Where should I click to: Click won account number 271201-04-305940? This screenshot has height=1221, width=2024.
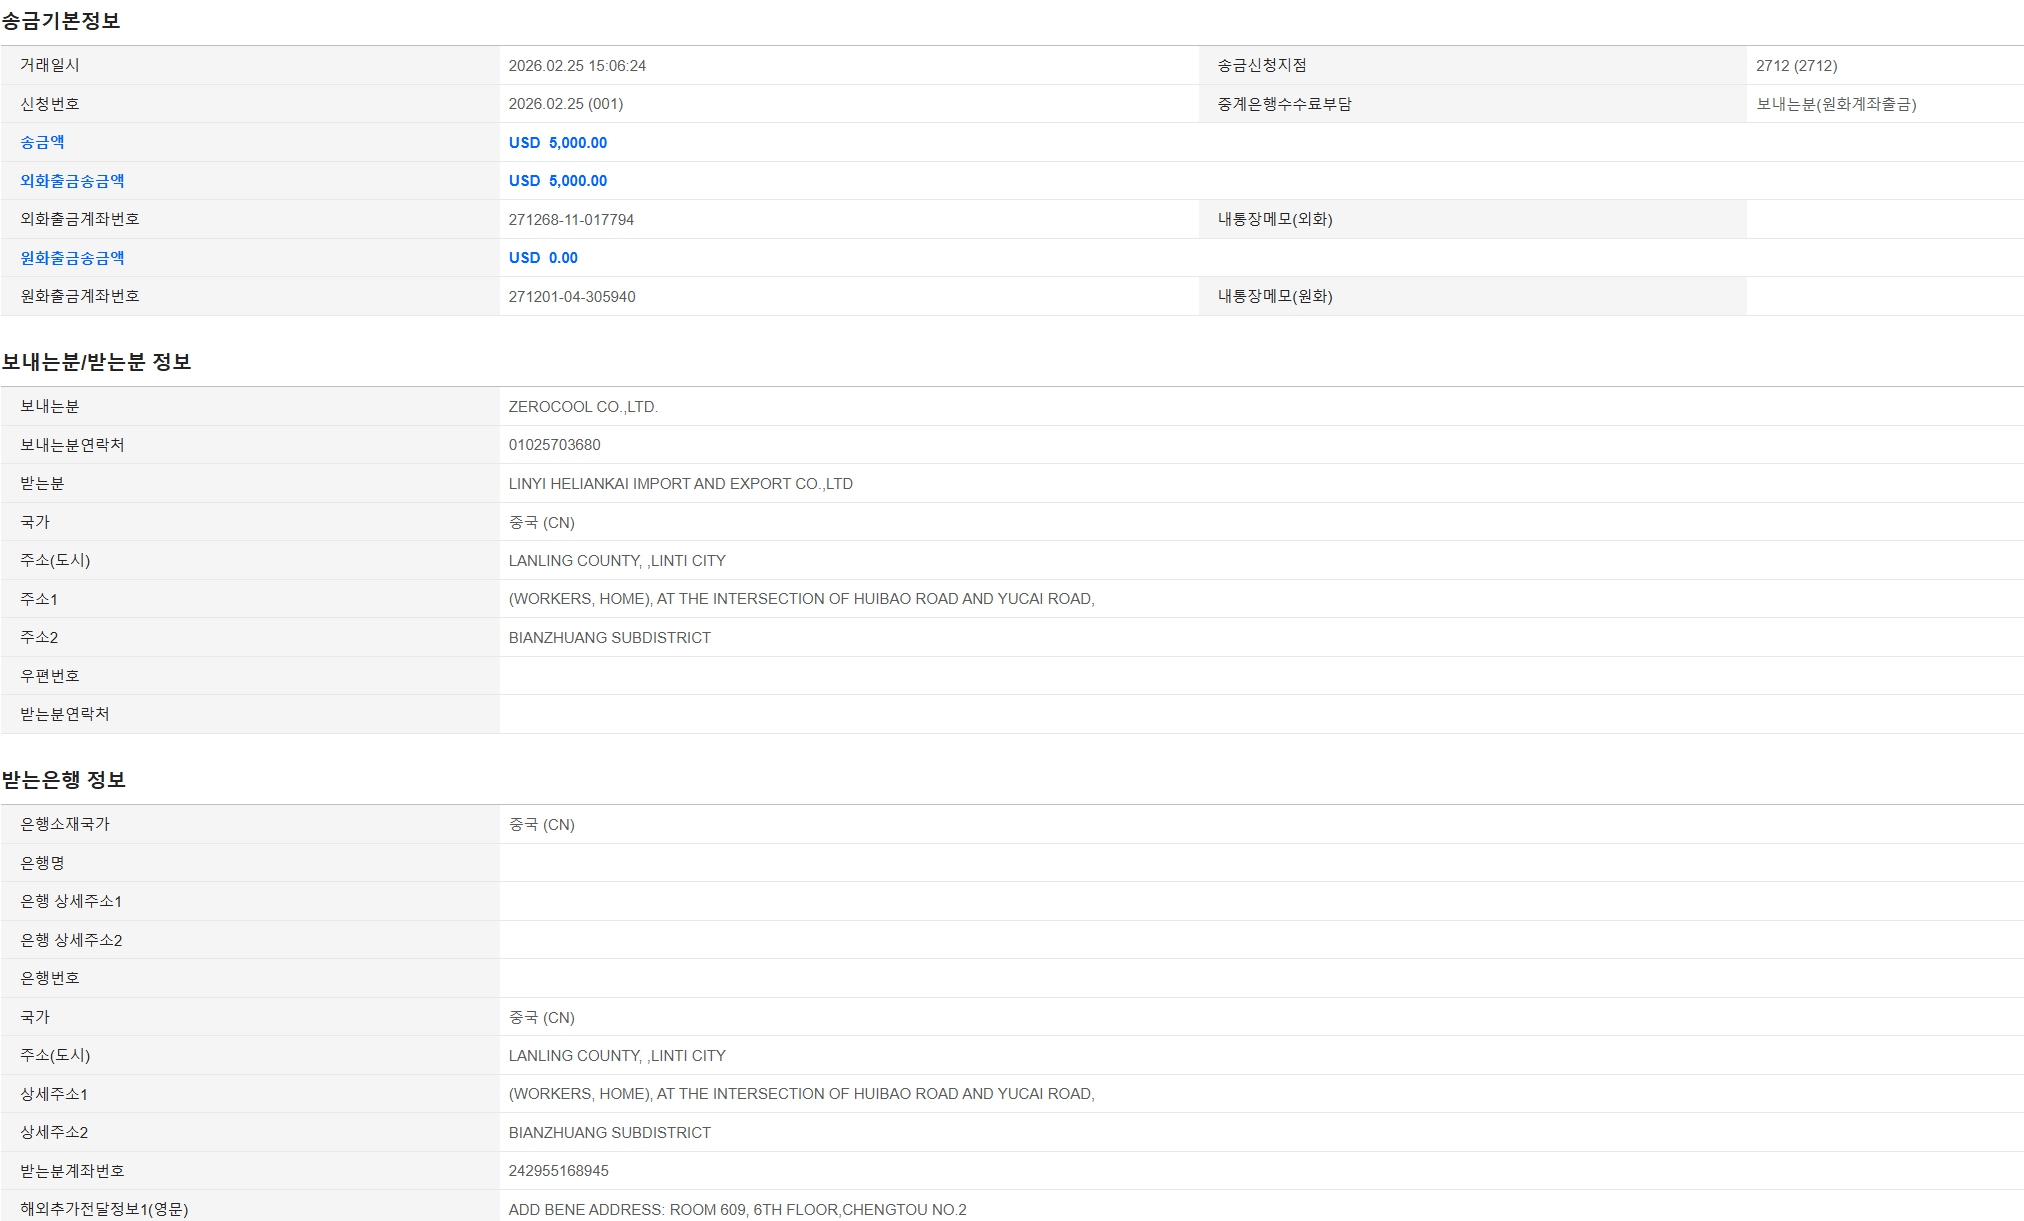point(572,297)
